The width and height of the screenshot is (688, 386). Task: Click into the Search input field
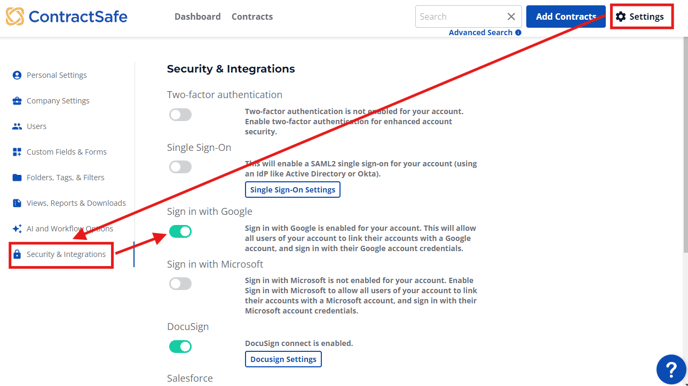[461, 17]
